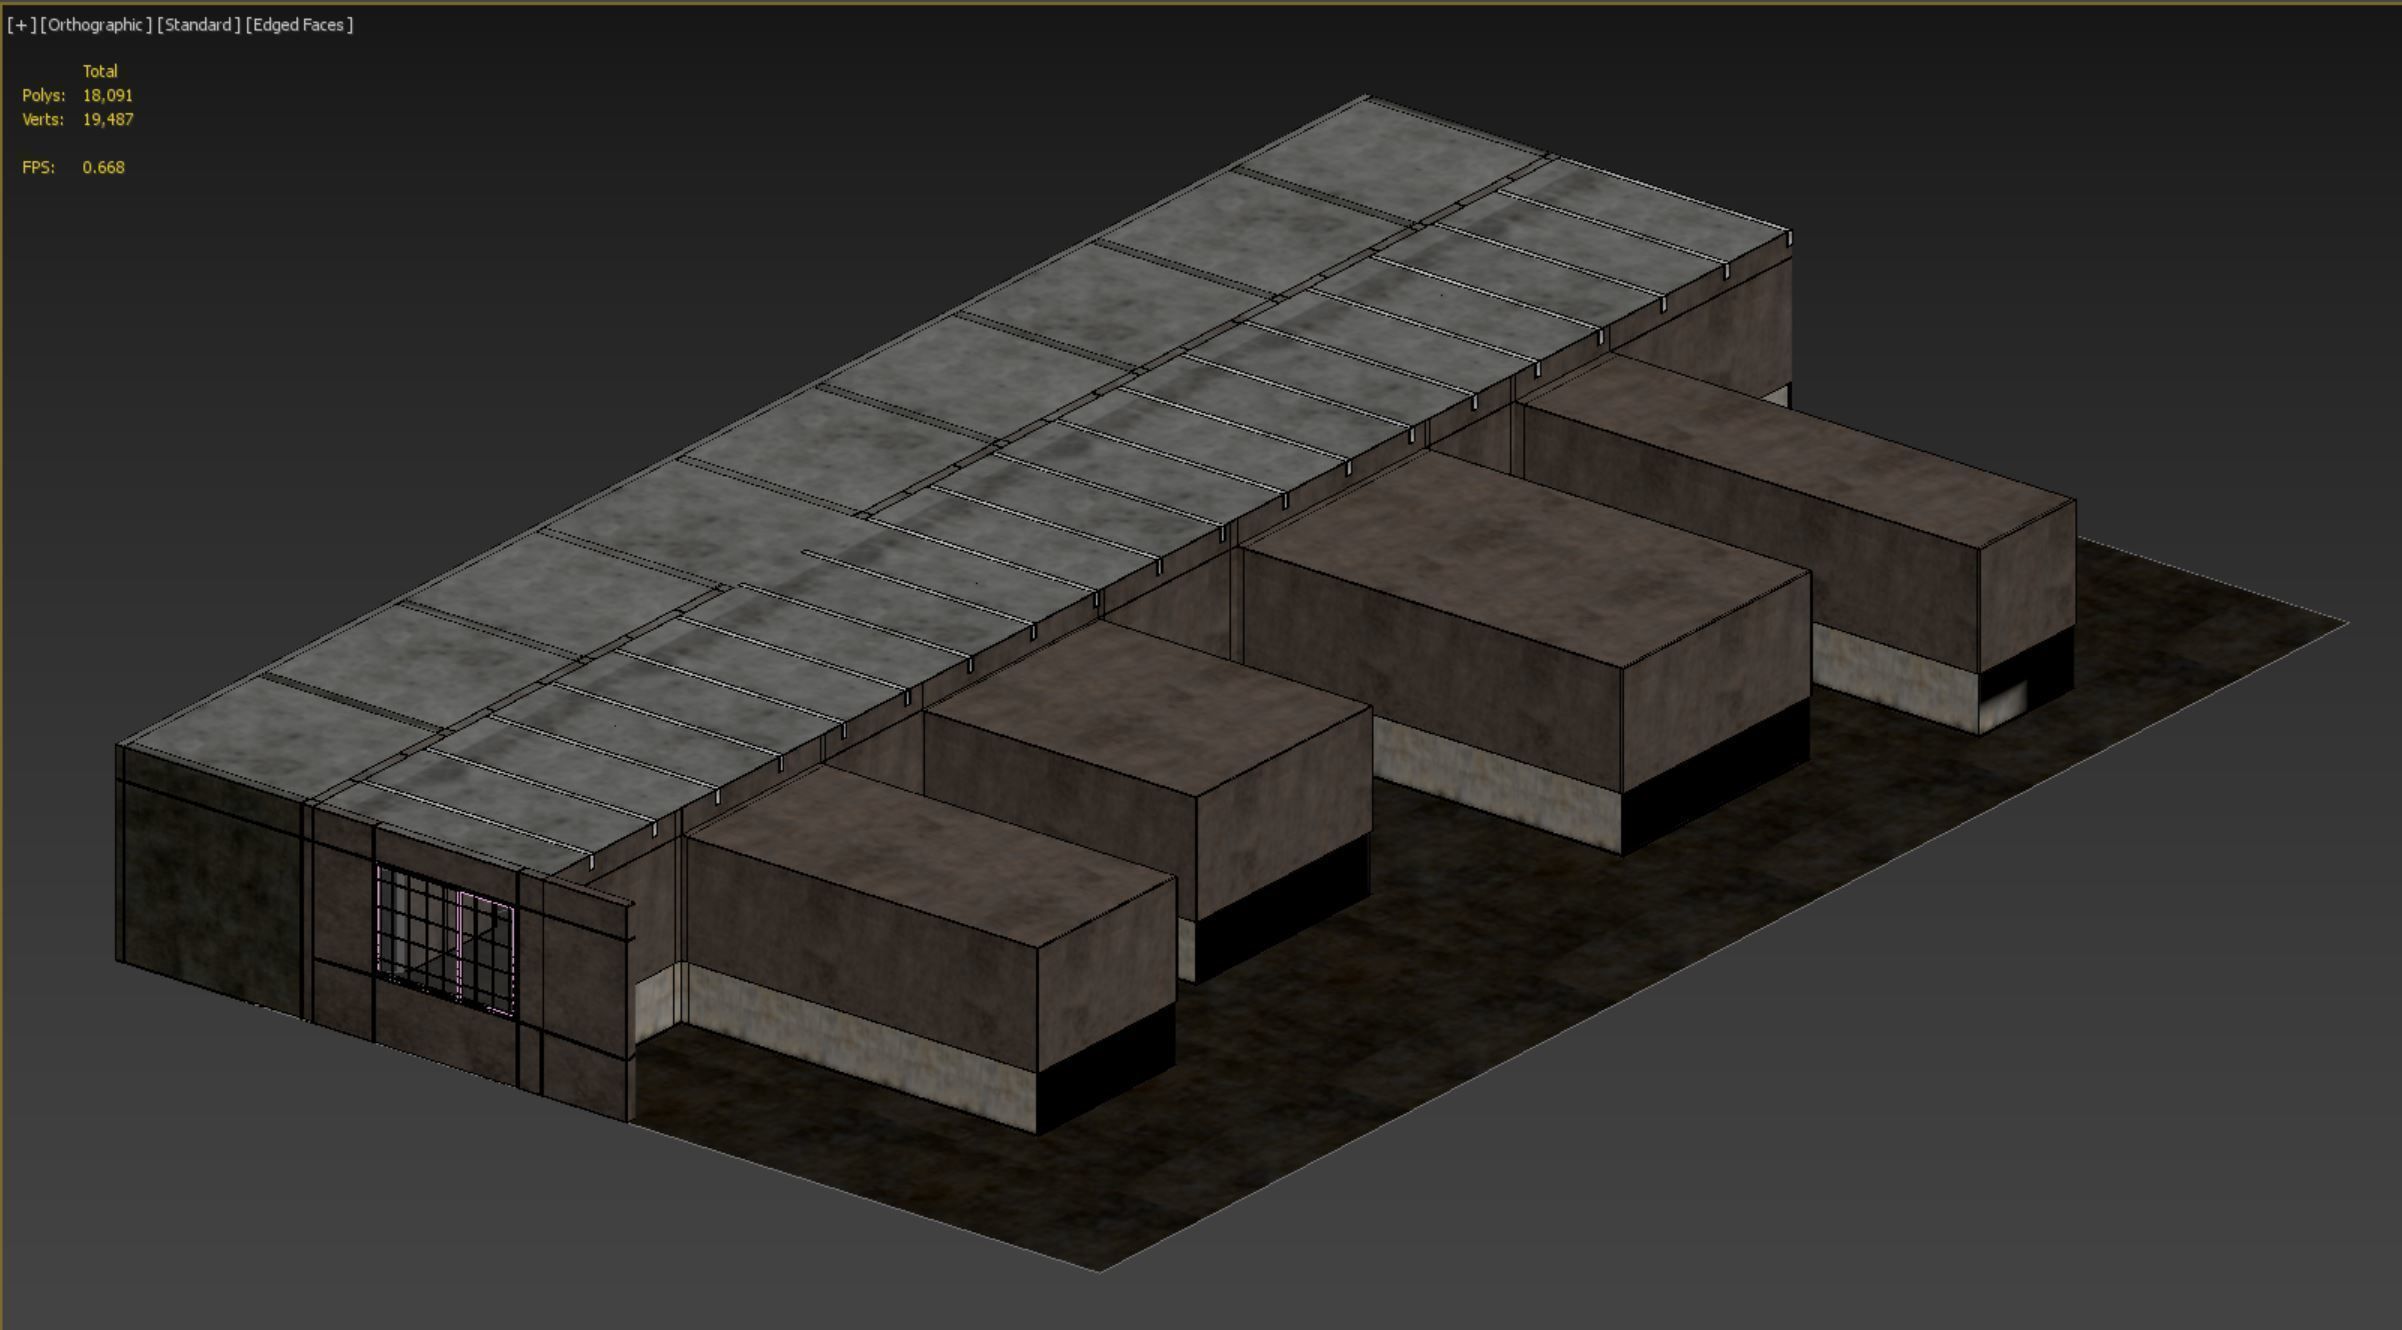Click the FPS readout value
Image resolution: width=2402 pixels, height=1330 pixels.
(103, 167)
